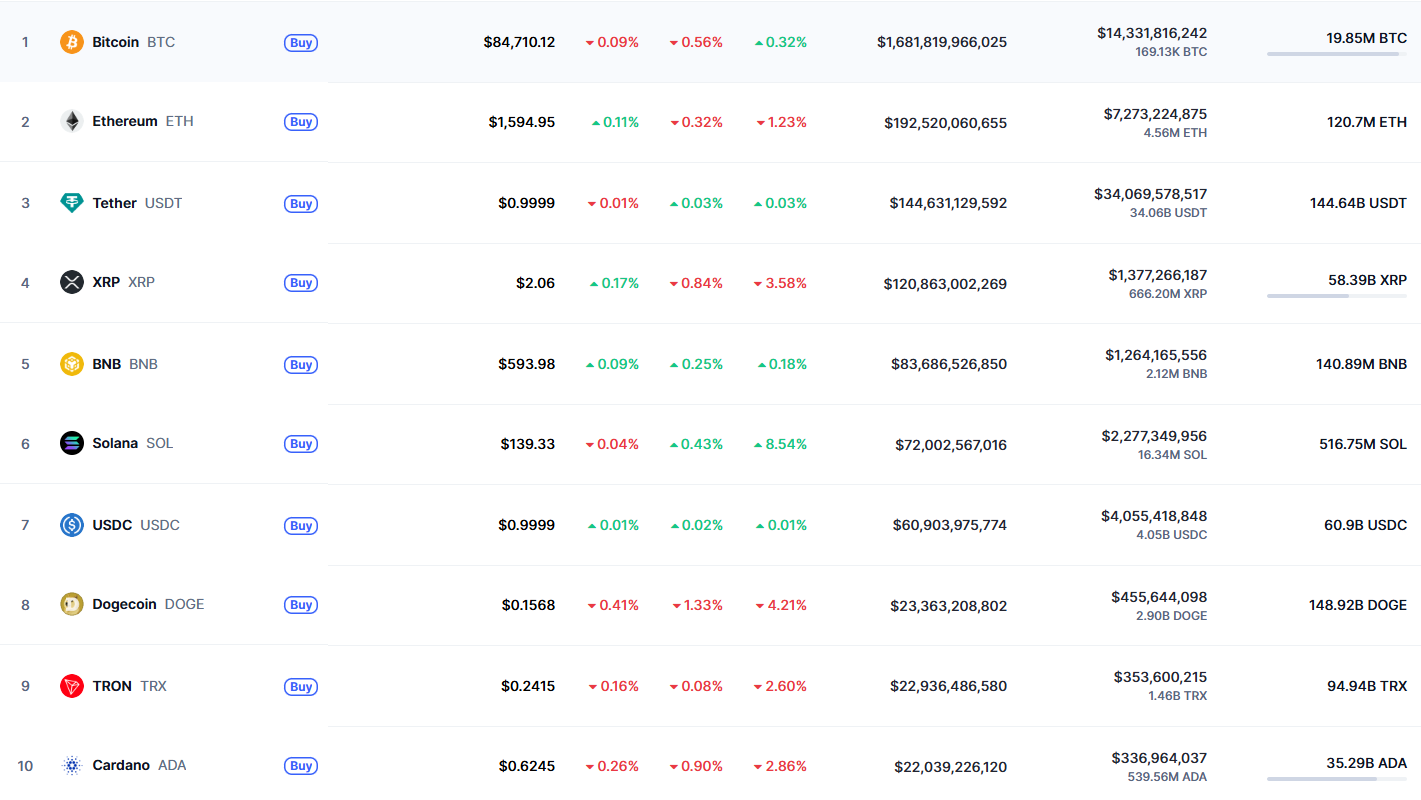Click the Bitcoin logo icon
Image resolution: width=1421 pixels, height=800 pixels.
(x=71, y=42)
